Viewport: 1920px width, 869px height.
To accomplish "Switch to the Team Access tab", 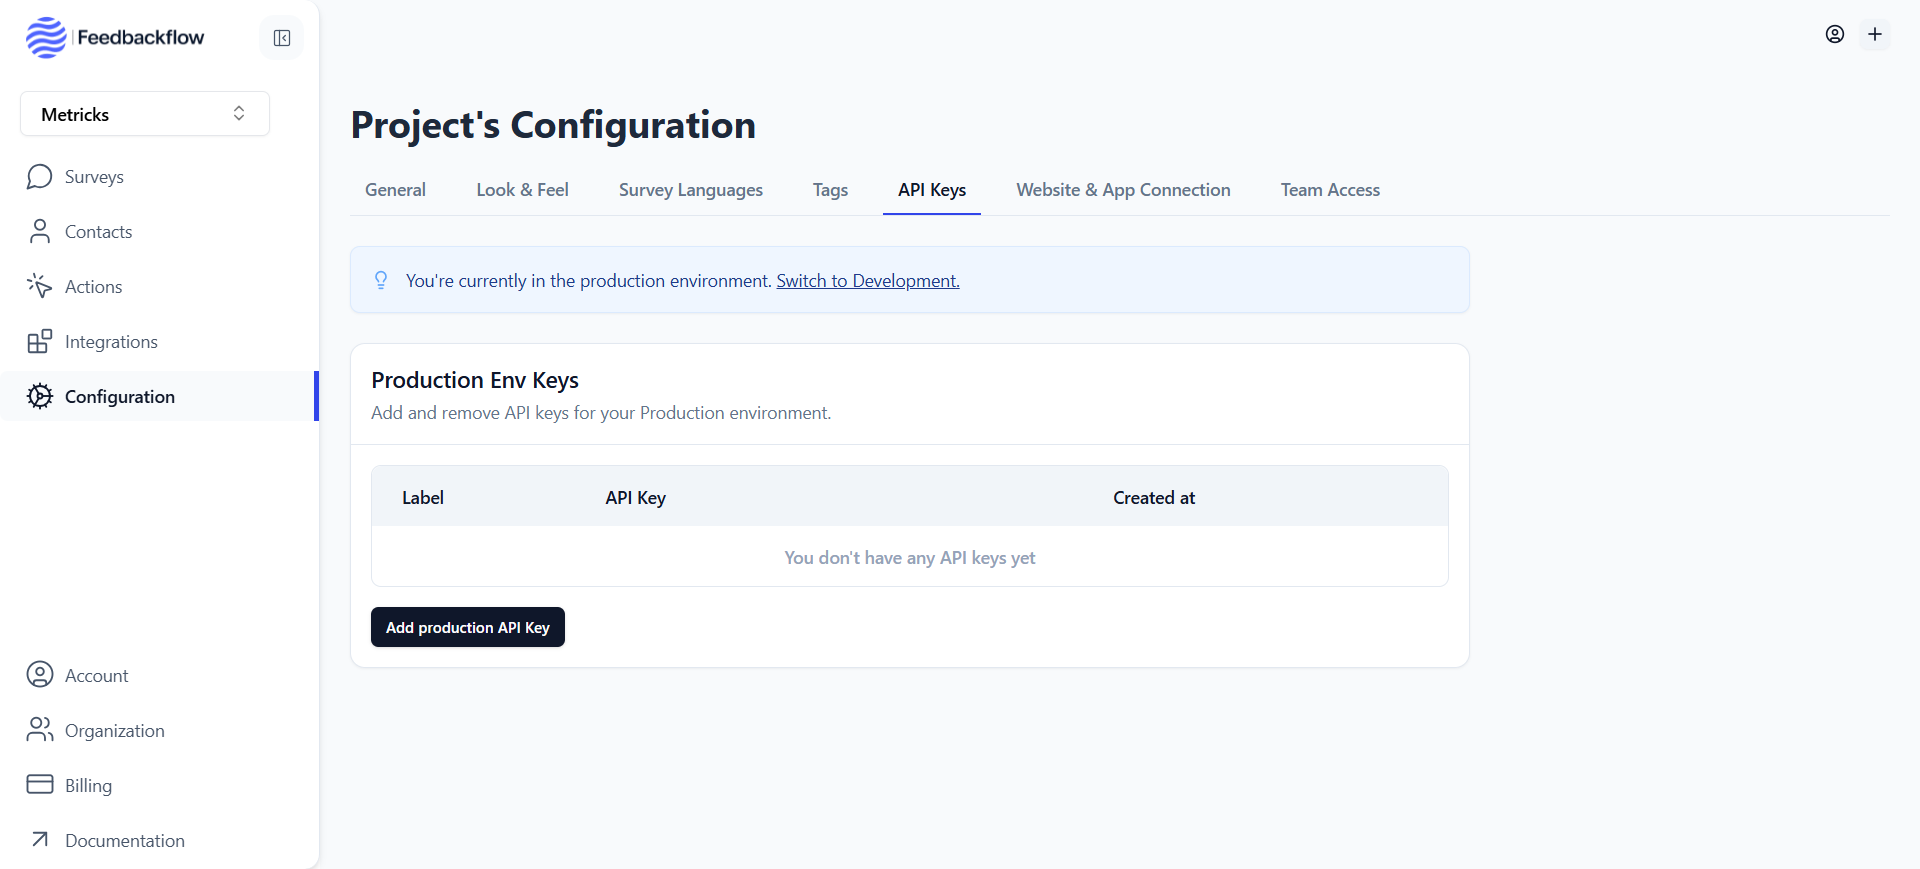I will (1330, 190).
